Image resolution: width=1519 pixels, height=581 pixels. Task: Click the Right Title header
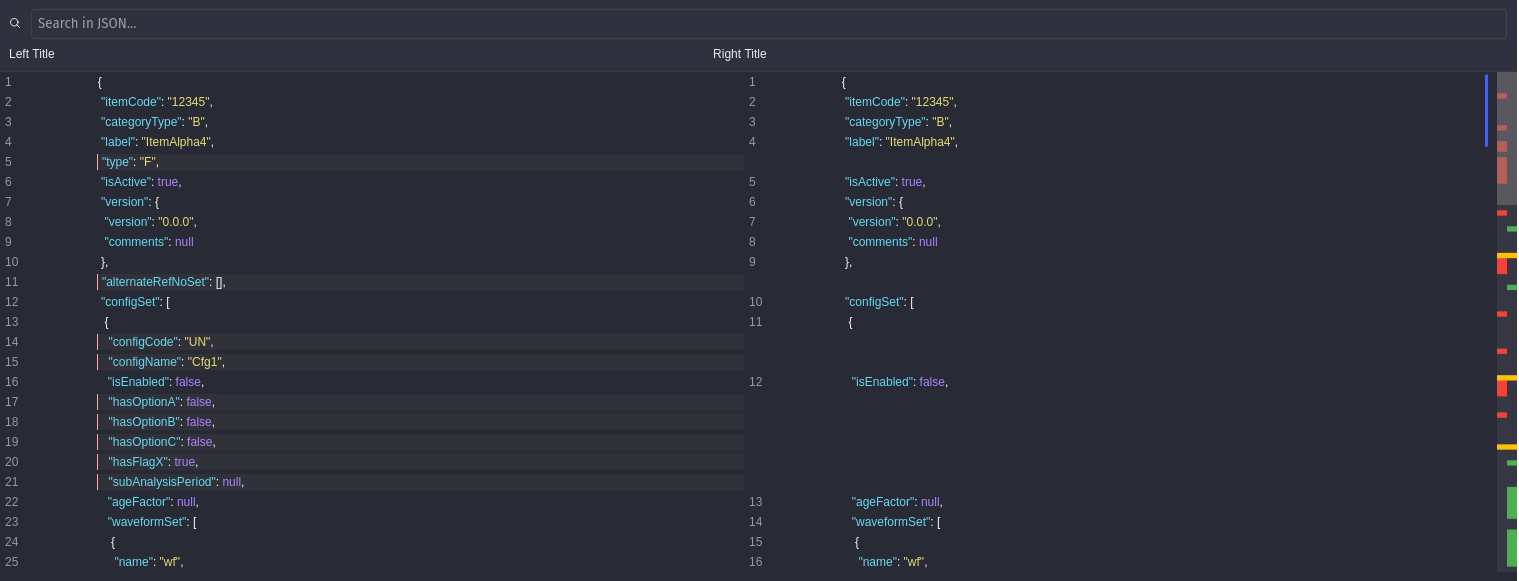click(x=740, y=54)
